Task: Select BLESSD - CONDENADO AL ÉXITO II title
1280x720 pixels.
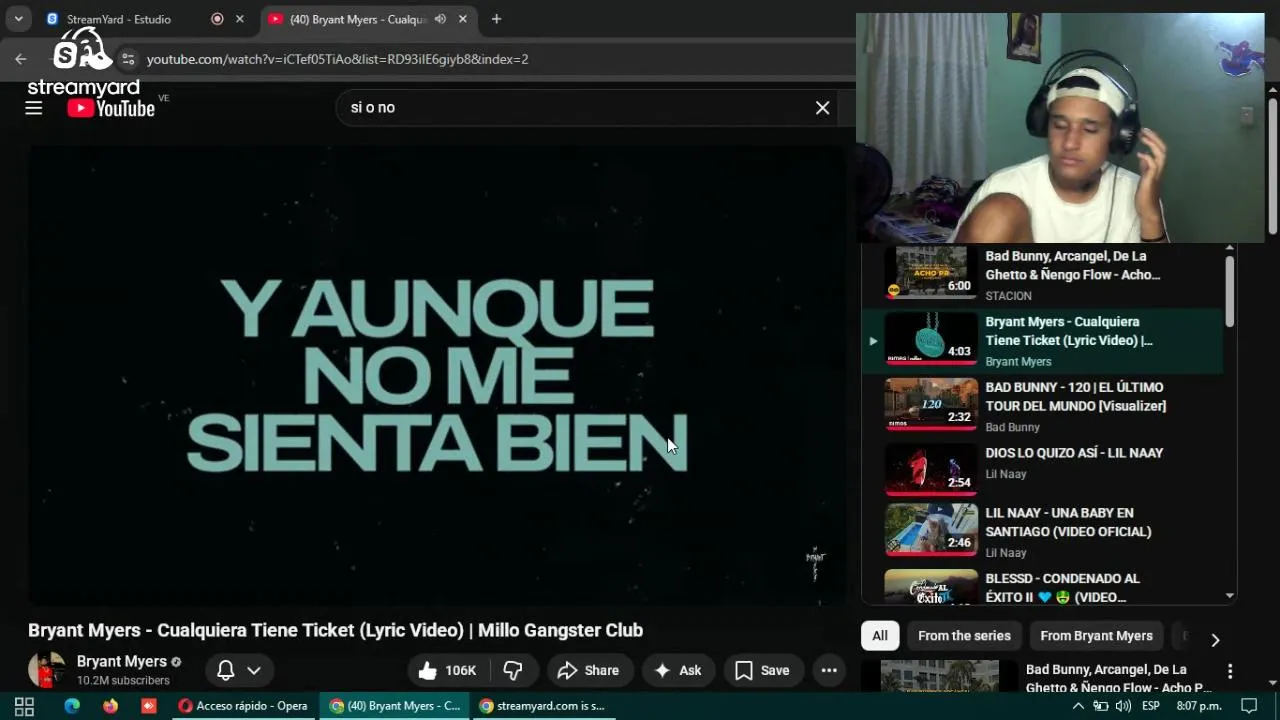Action: point(1062,588)
